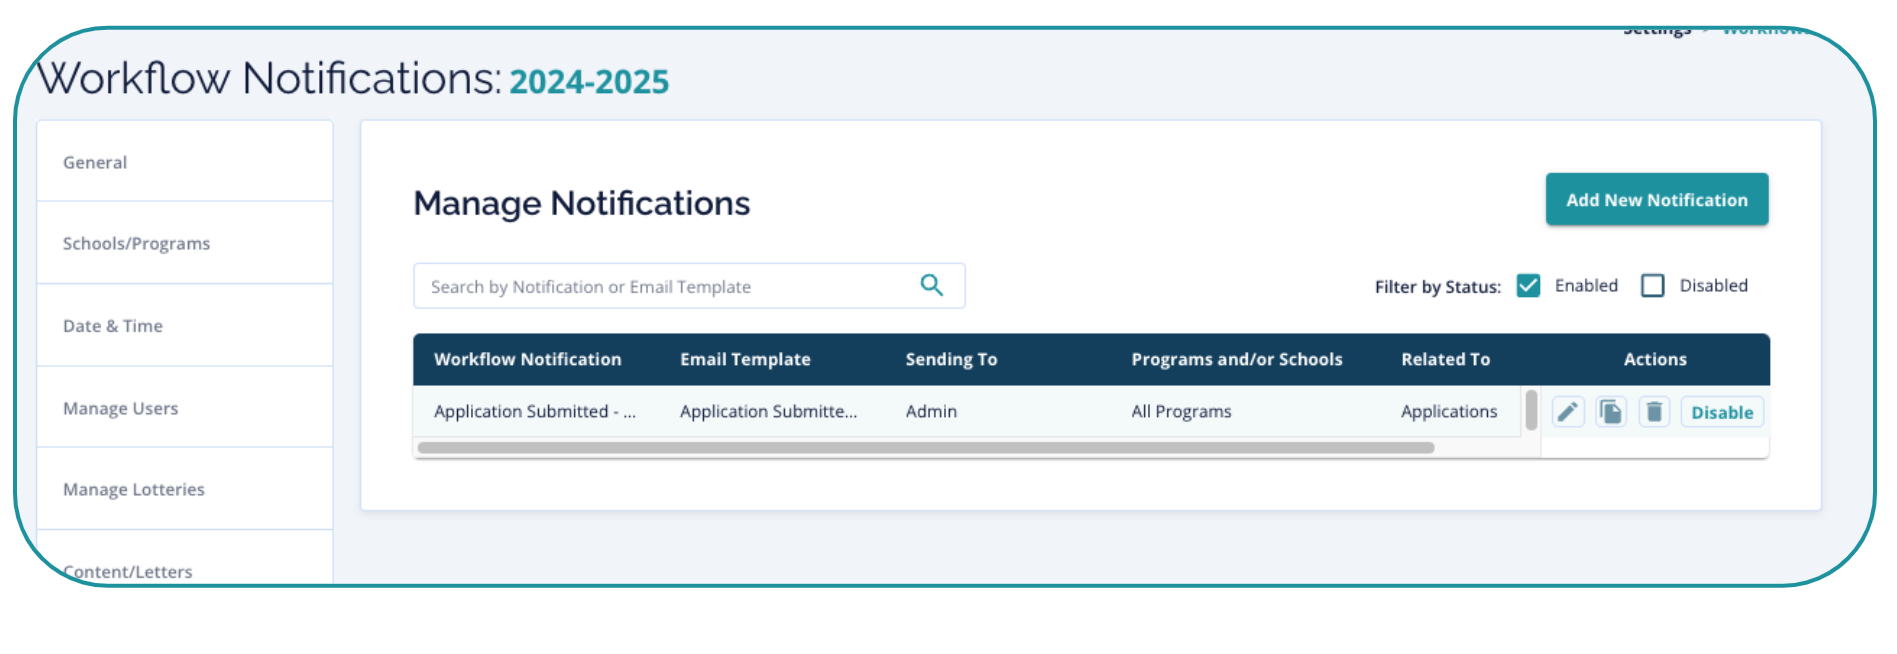Duplicate the notification using the copy icon

[1611, 412]
